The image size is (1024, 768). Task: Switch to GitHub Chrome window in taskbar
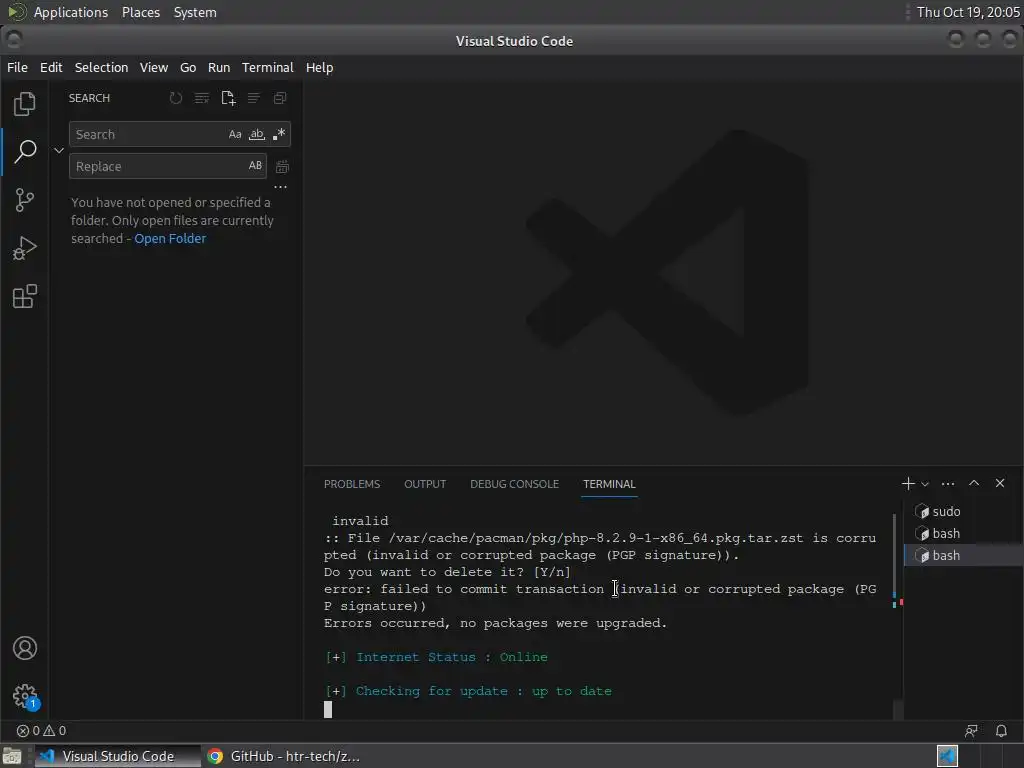[x=284, y=756]
